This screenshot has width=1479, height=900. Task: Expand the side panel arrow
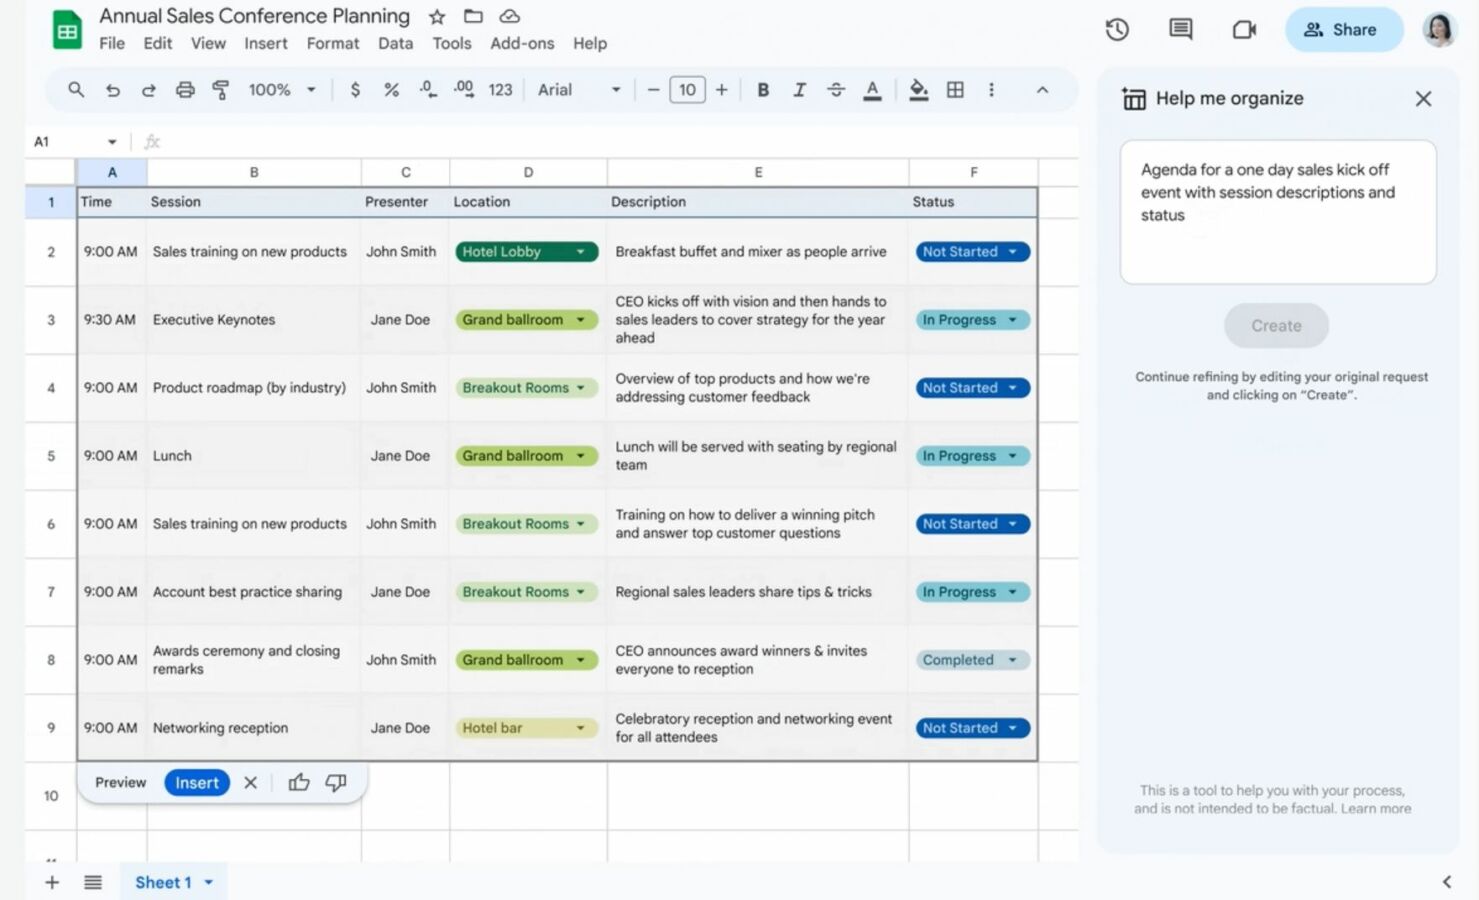[1446, 882]
